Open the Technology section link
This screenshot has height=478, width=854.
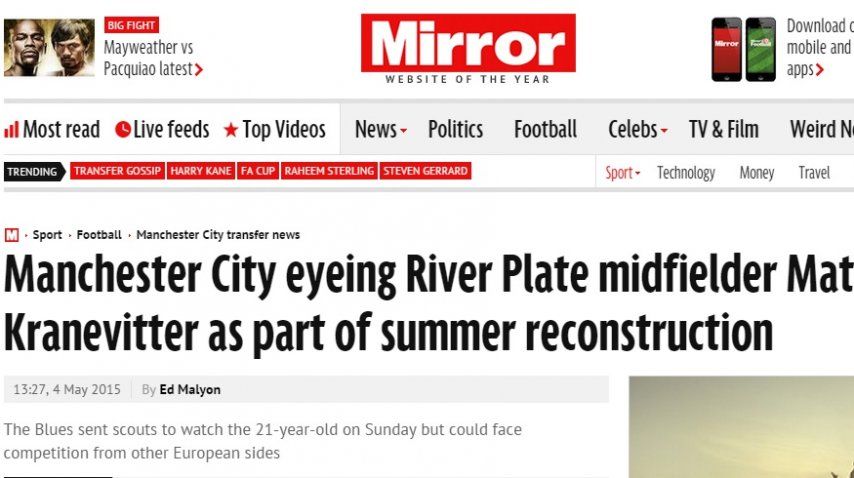click(685, 173)
